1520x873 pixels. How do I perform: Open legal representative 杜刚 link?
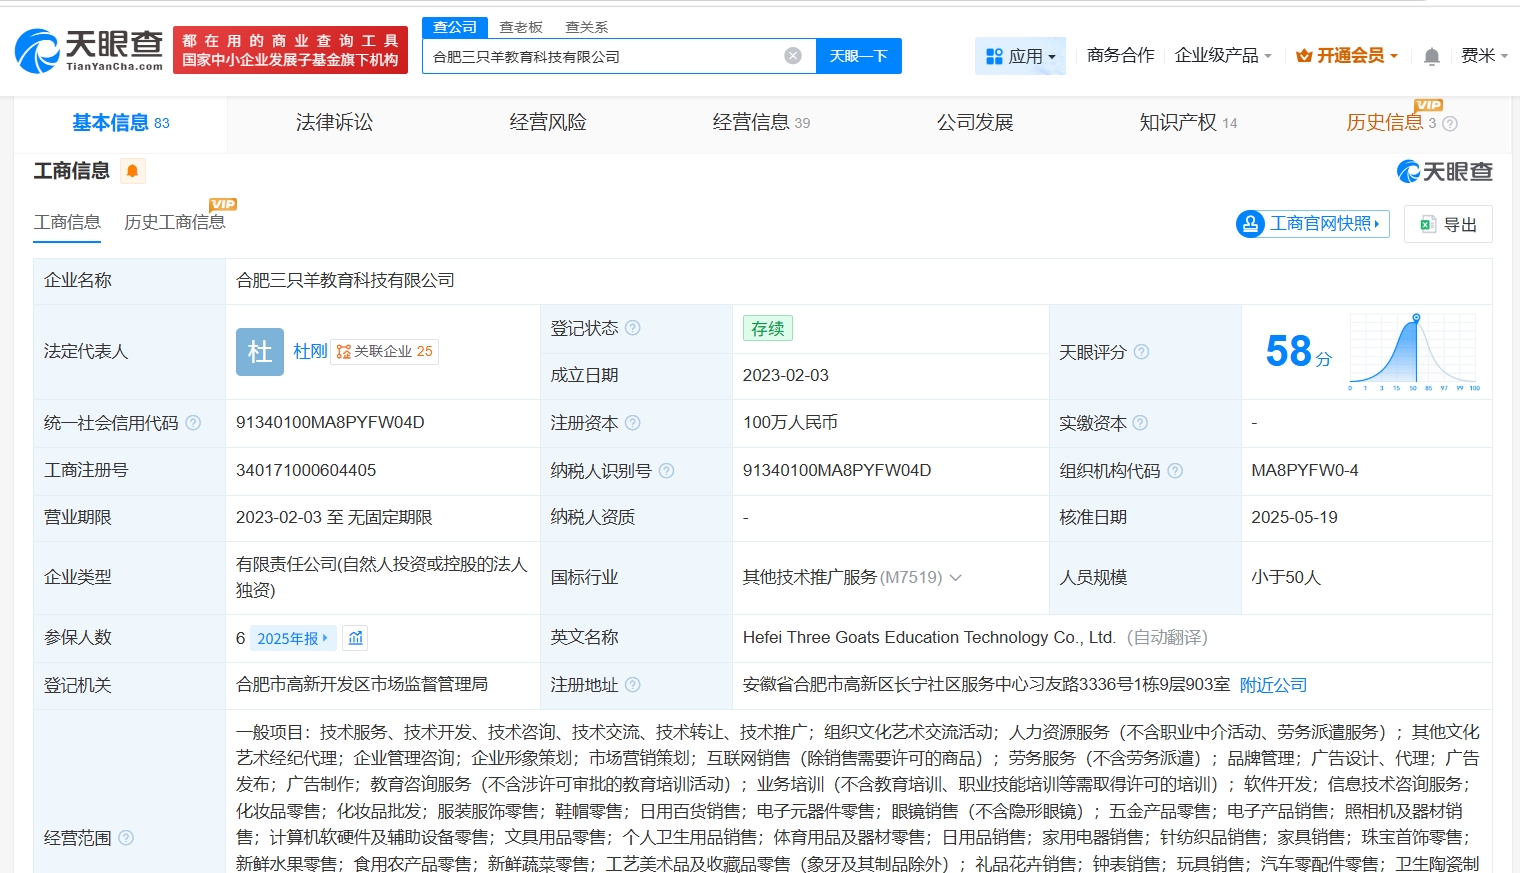tap(311, 352)
